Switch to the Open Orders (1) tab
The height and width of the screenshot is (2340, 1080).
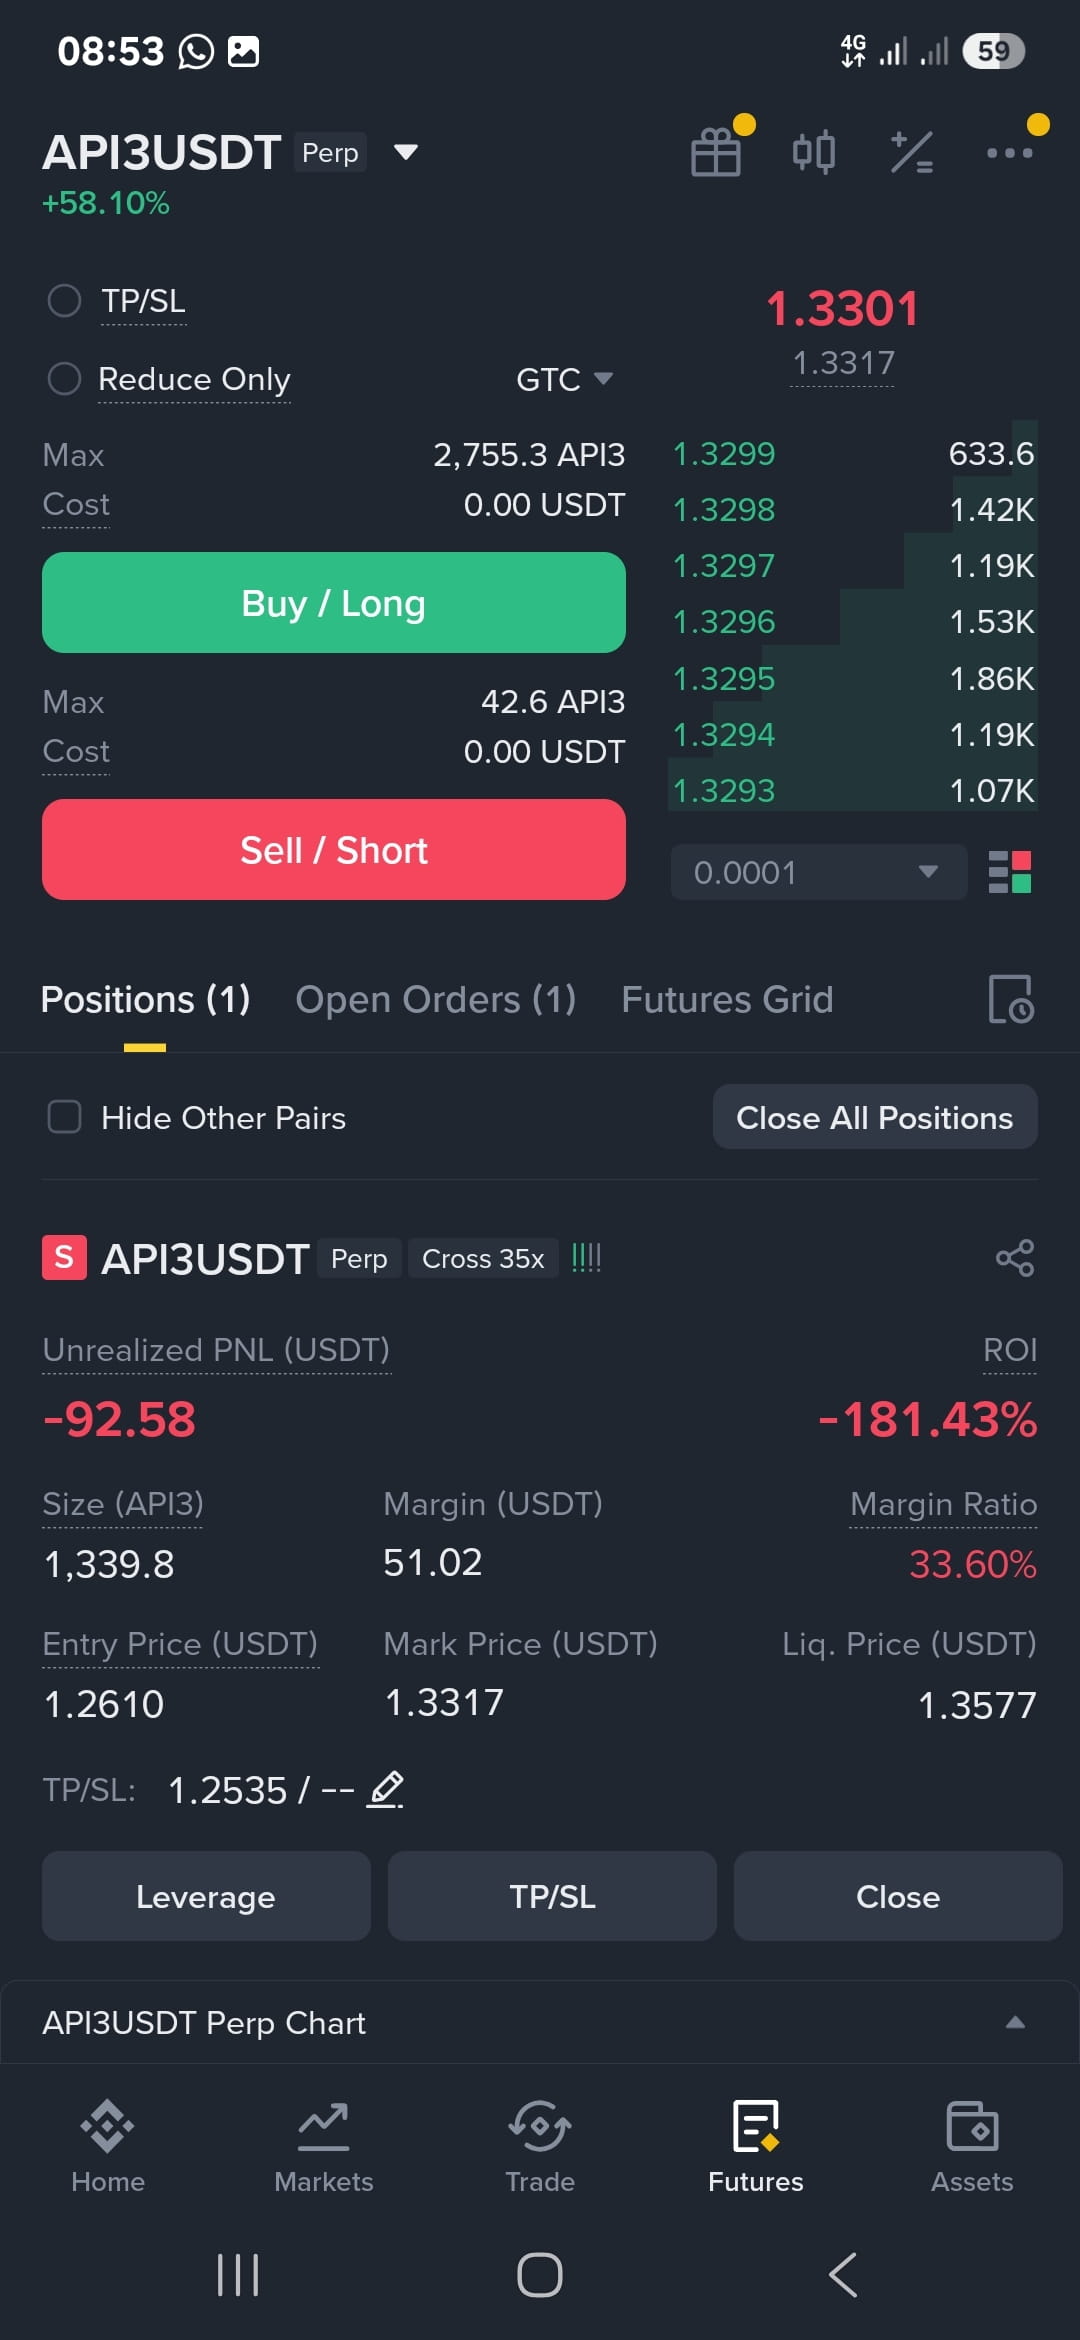[x=435, y=999]
